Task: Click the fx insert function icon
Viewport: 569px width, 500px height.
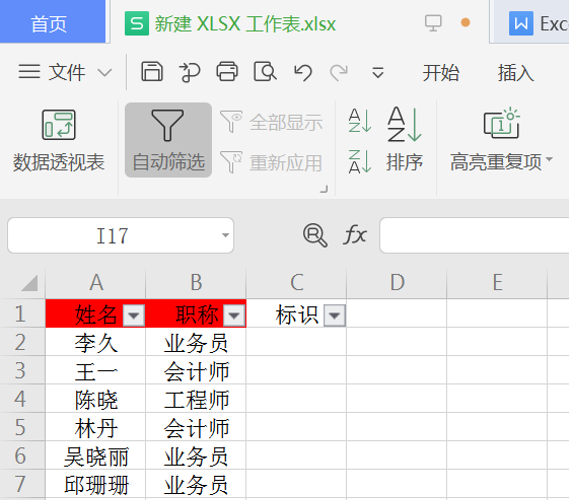Action: coord(355,235)
